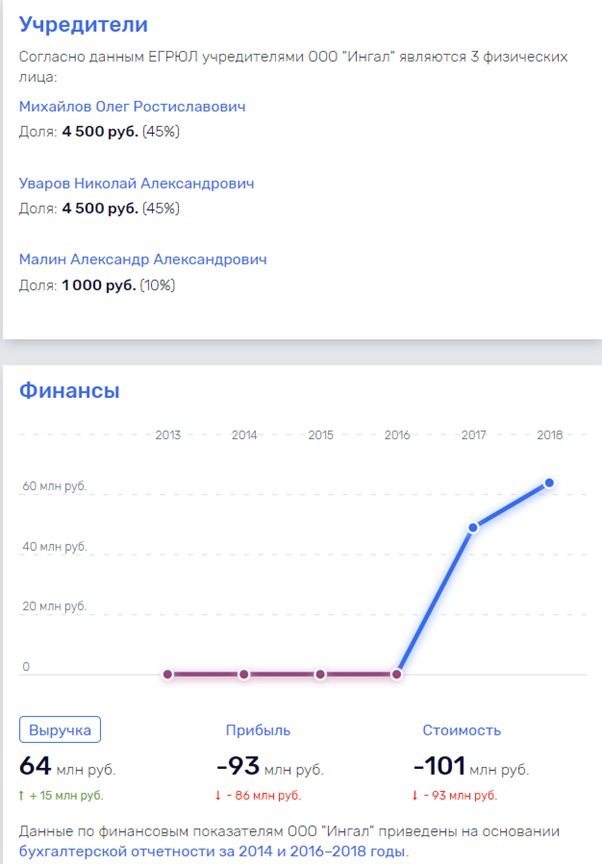Click the -86 млн руб. change text
This screenshot has width=602, height=864.
264,796
